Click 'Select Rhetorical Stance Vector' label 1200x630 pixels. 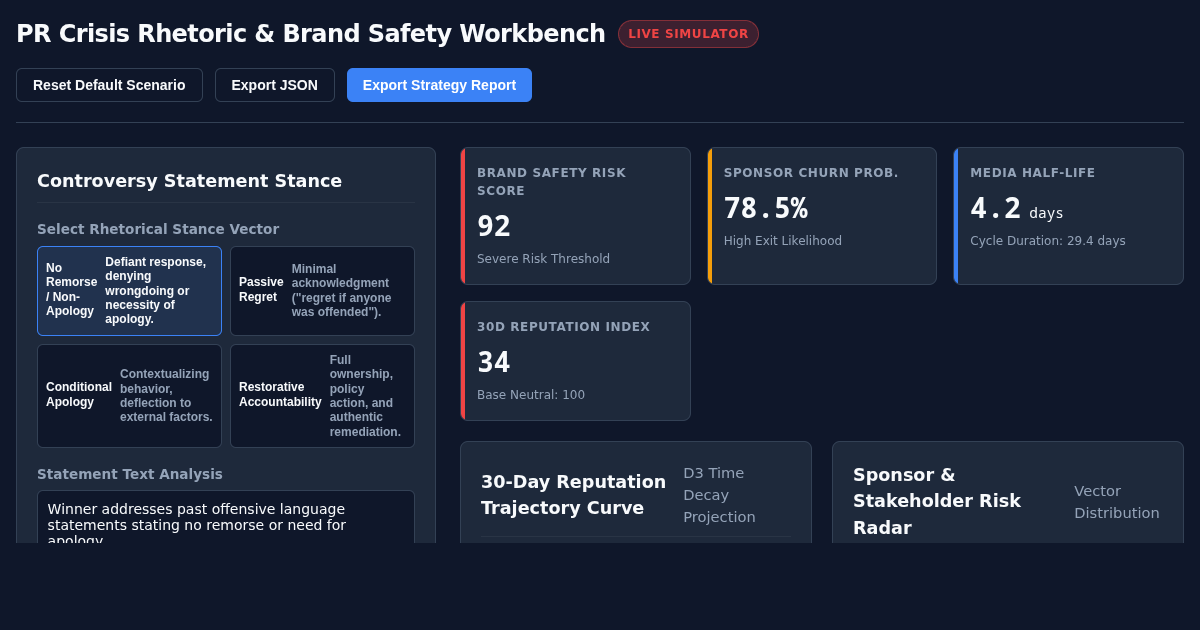[158, 229]
